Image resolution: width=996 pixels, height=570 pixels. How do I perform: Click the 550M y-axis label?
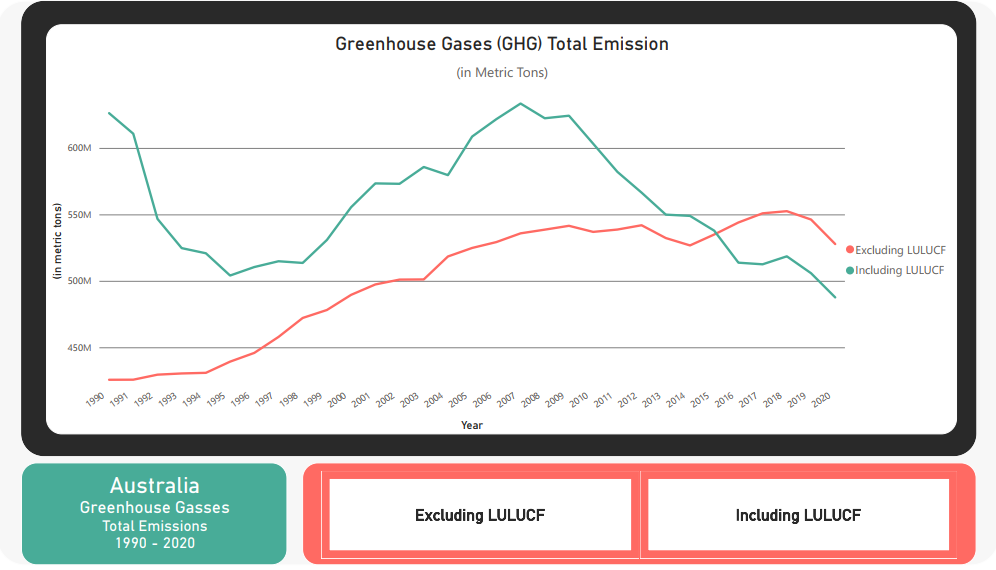point(79,215)
